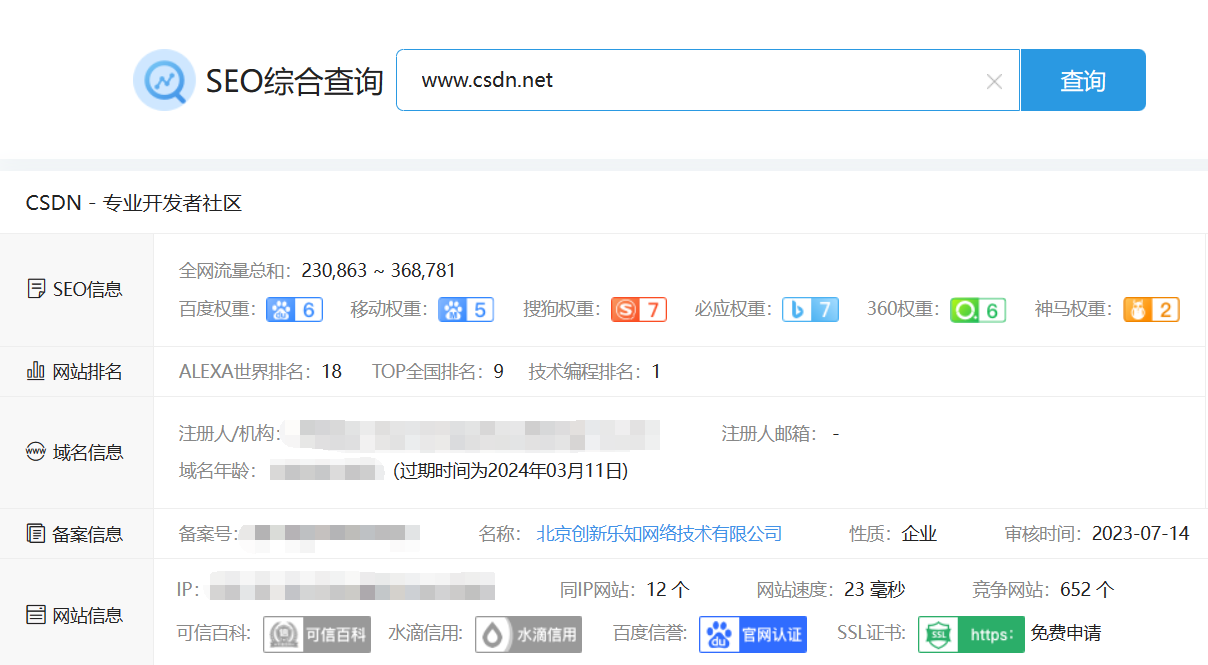Image resolution: width=1208 pixels, height=665 pixels.
Task: Select the 域名信息 row label
Action: [88, 452]
